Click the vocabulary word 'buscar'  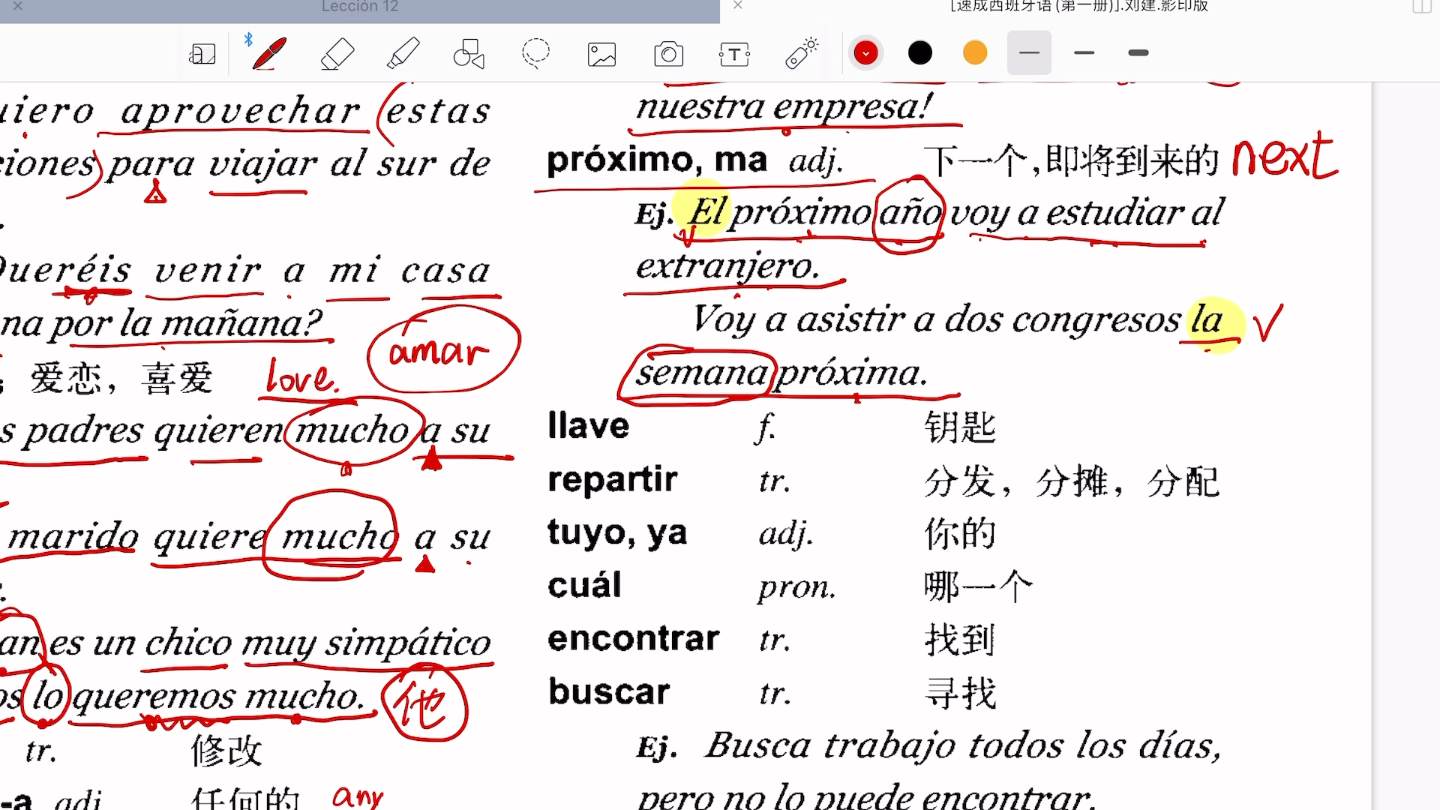click(608, 691)
